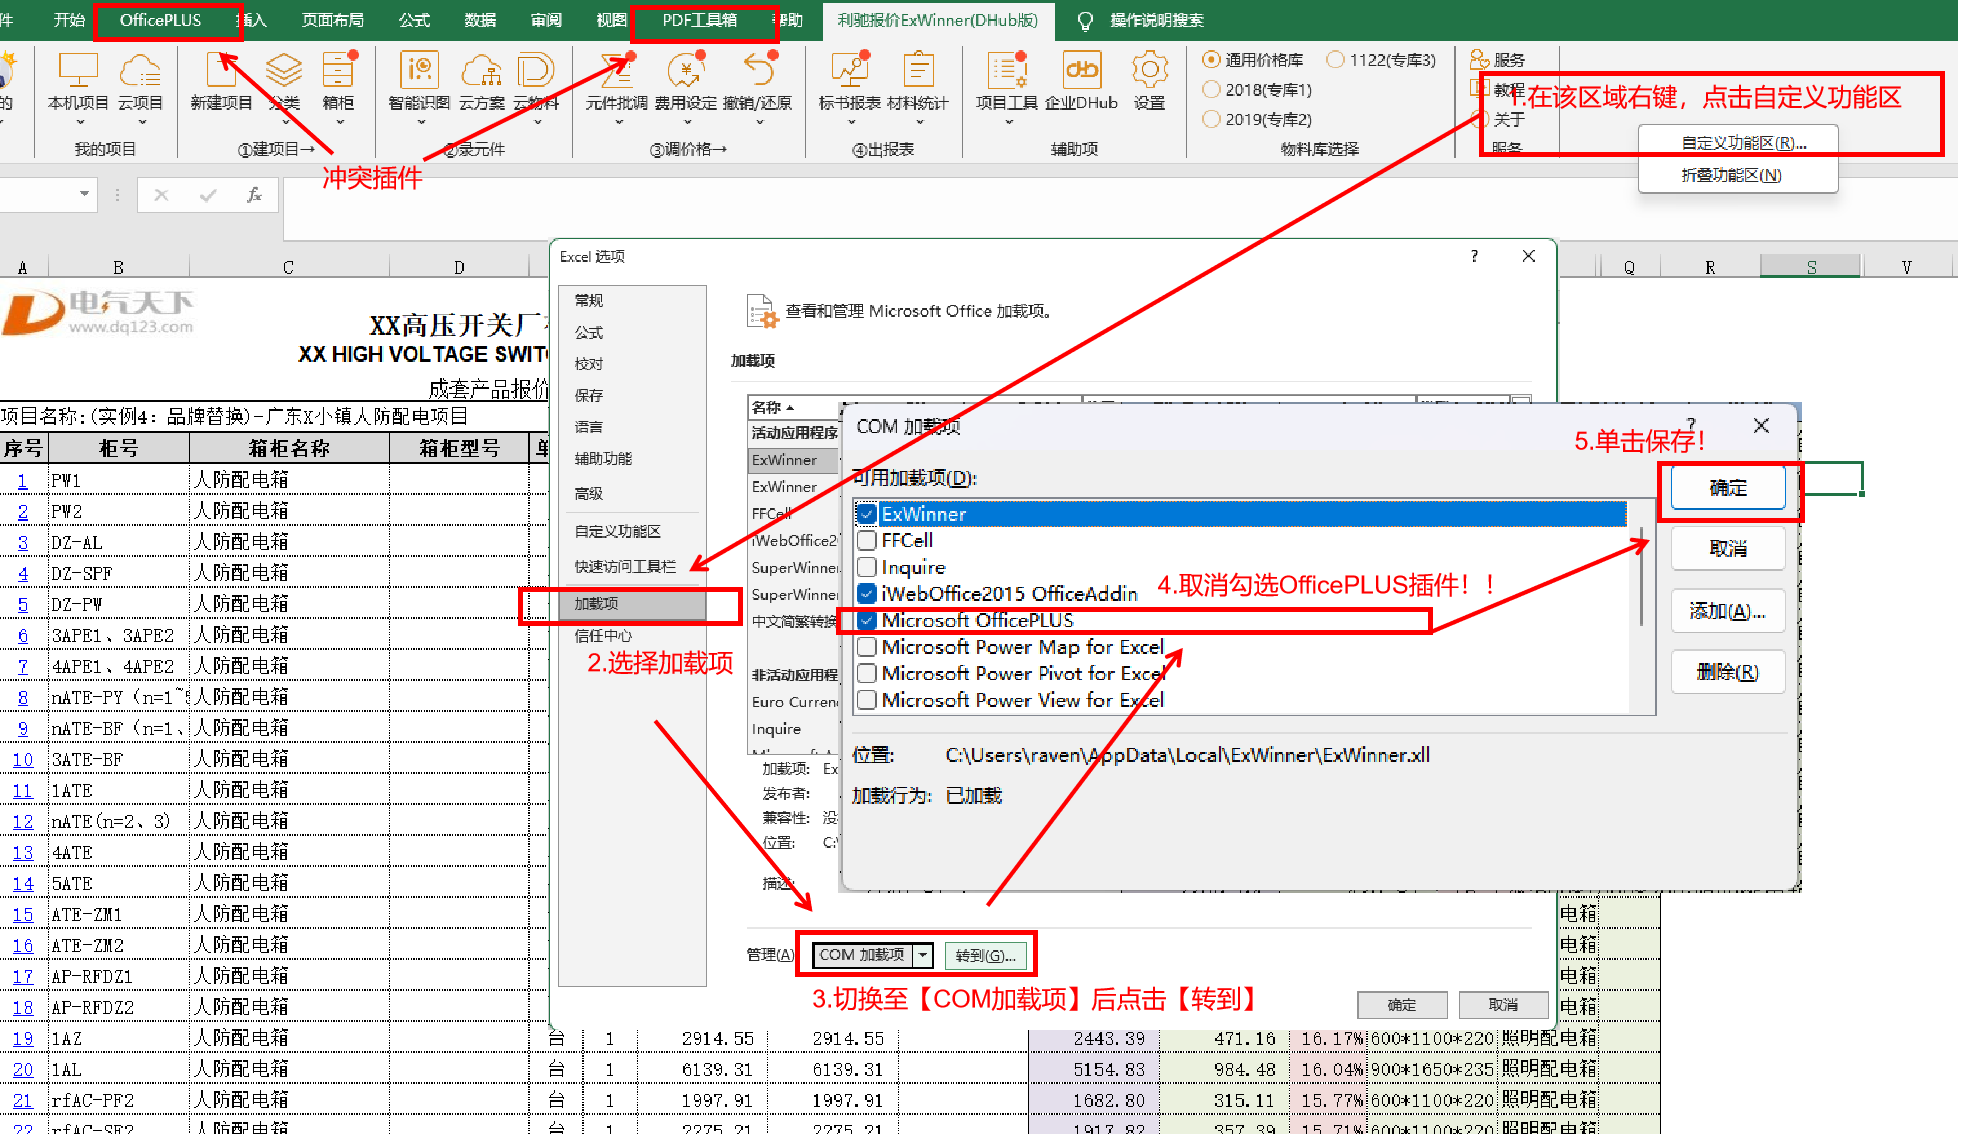
Task: Check Microsoft Power View for Excel
Action: 867,700
